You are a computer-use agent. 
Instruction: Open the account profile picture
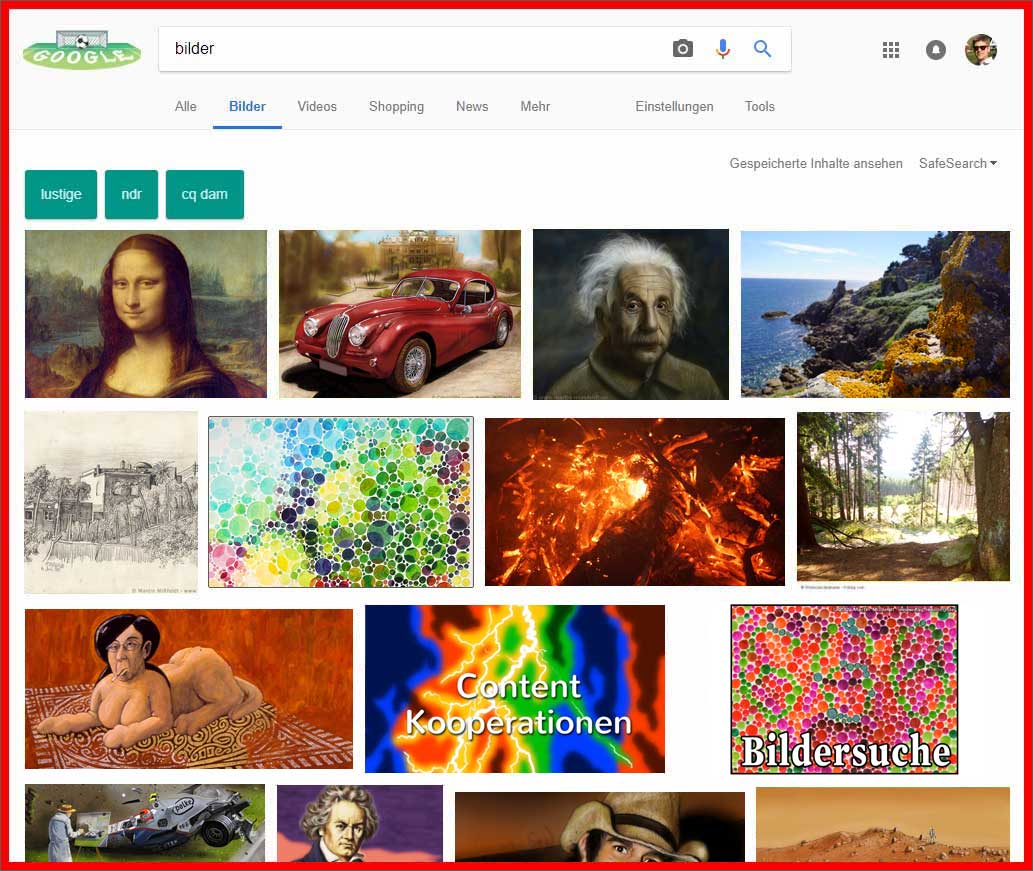981,50
